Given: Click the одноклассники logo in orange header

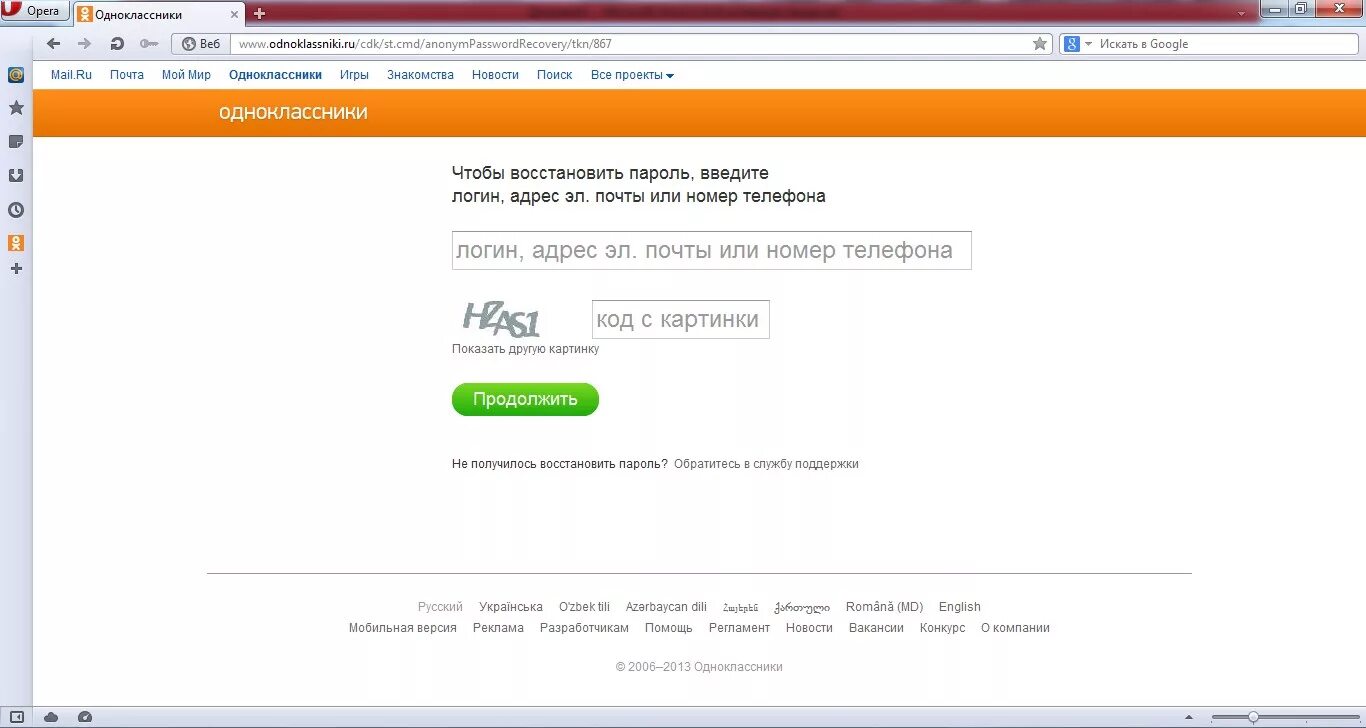Looking at the screenshot, I should tap(293, 113).
